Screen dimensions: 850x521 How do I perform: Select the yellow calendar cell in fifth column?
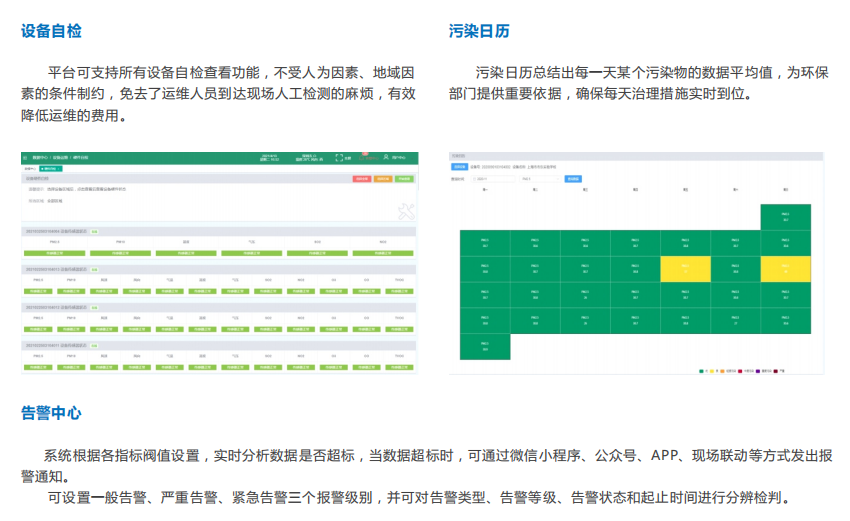(x=686, y=269)
